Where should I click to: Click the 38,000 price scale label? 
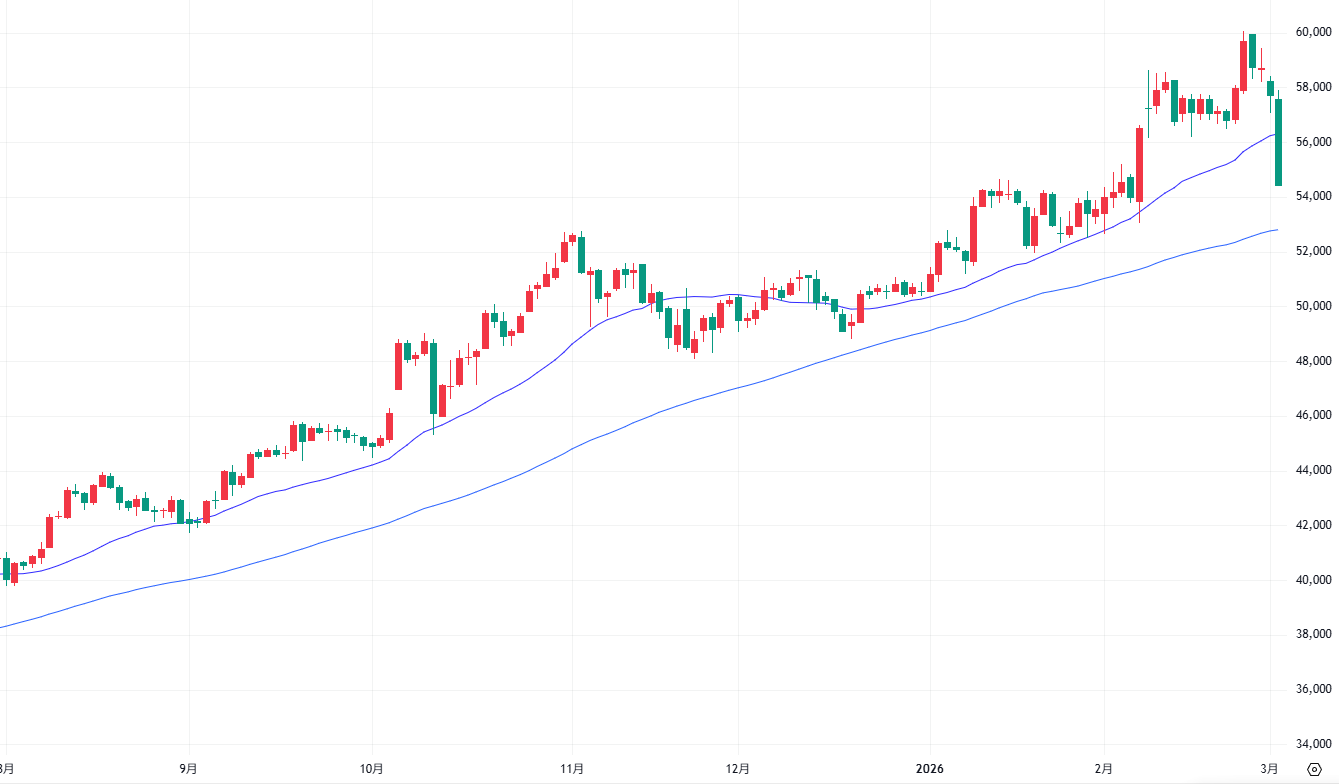coord(1311,634)
